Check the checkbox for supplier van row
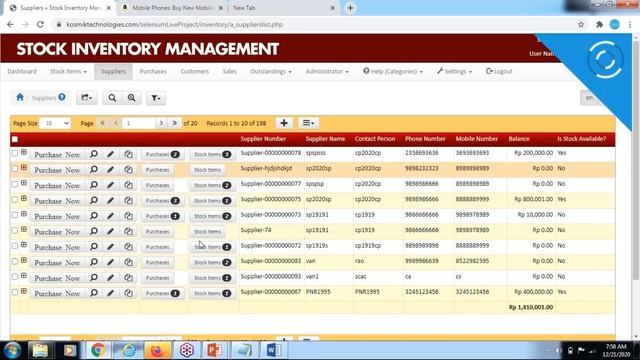Viewport: 640px width, 360px height. (15, 261)
